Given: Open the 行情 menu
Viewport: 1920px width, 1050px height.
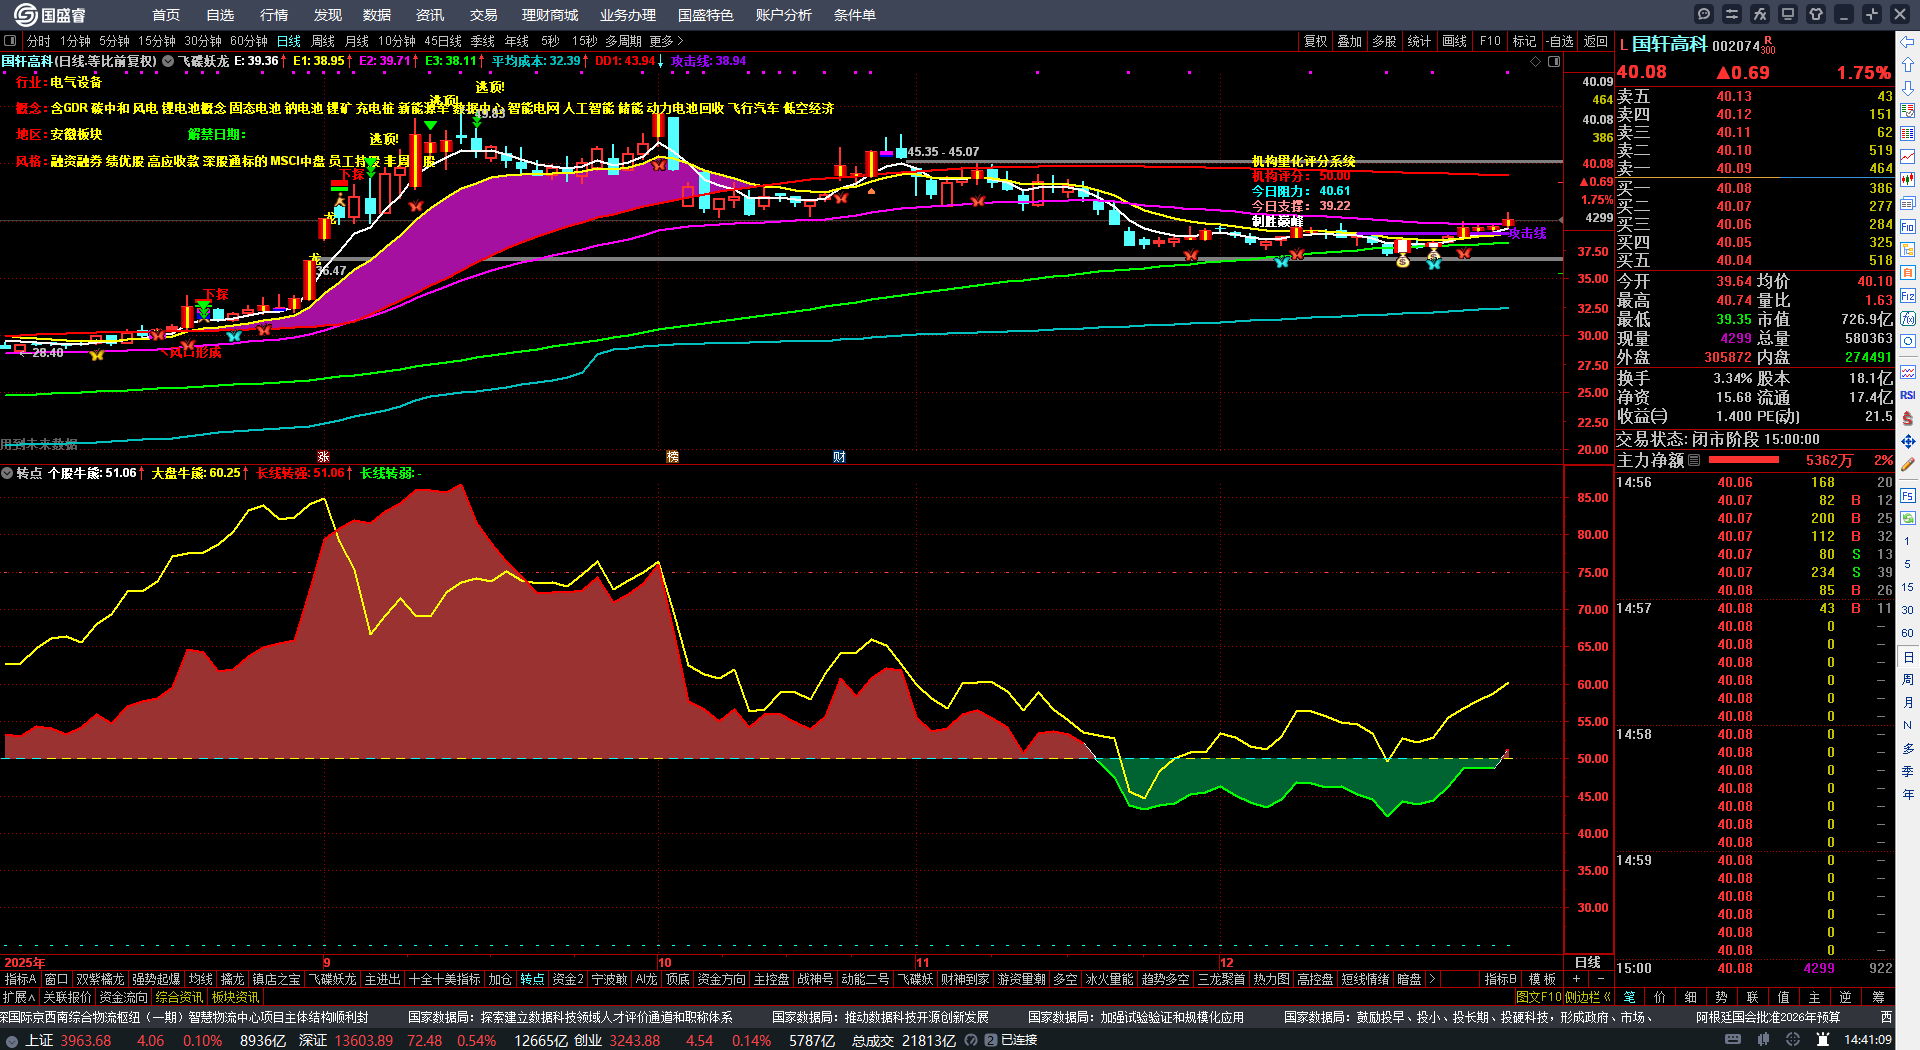Looking at the screenshot, I should (x=274, y=15).
